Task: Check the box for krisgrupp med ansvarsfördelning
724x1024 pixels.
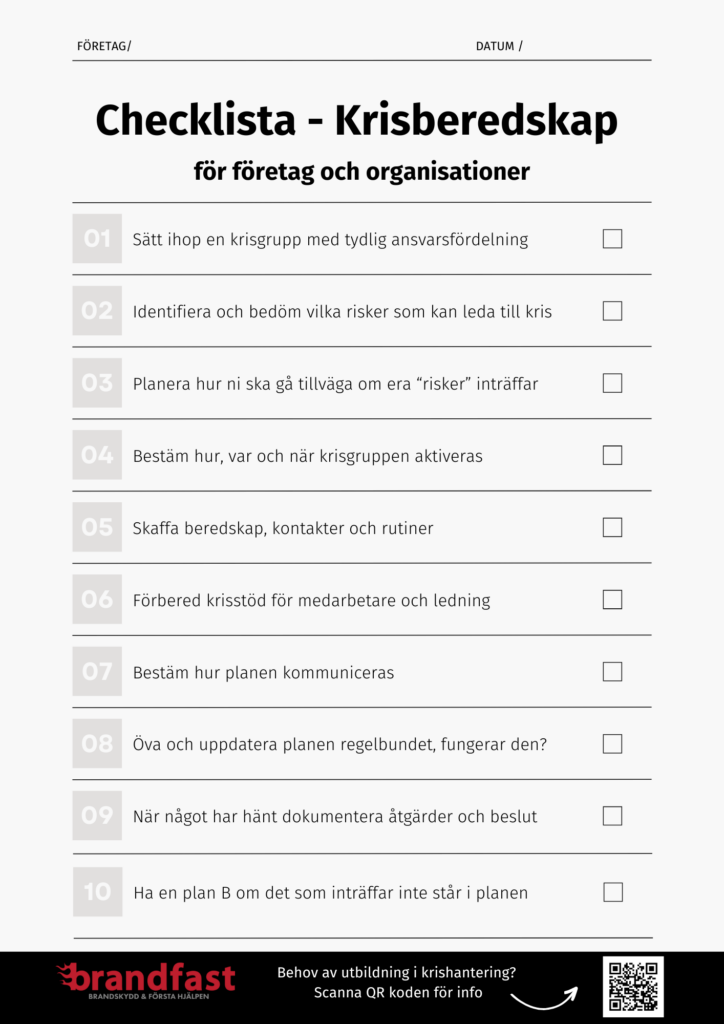Action: coord(612,239)
